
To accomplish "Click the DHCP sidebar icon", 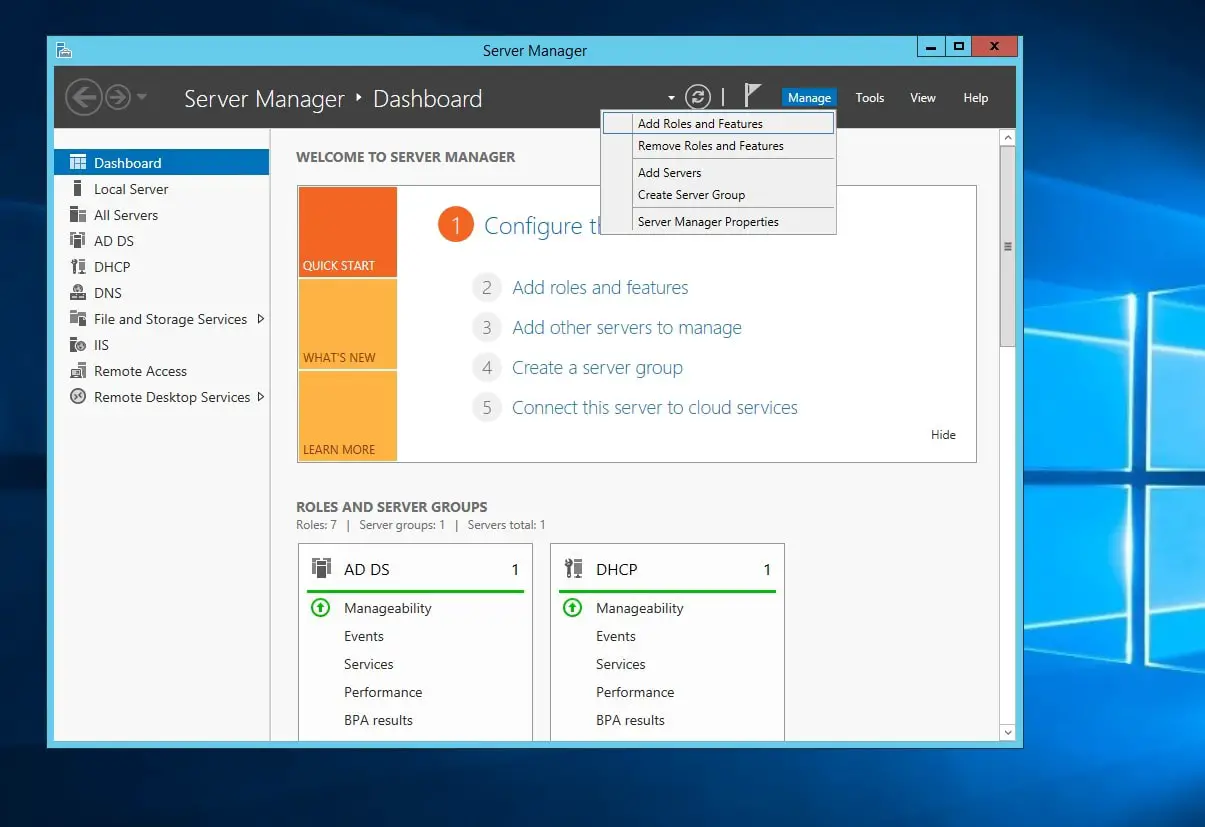I will tap(77, 266).
